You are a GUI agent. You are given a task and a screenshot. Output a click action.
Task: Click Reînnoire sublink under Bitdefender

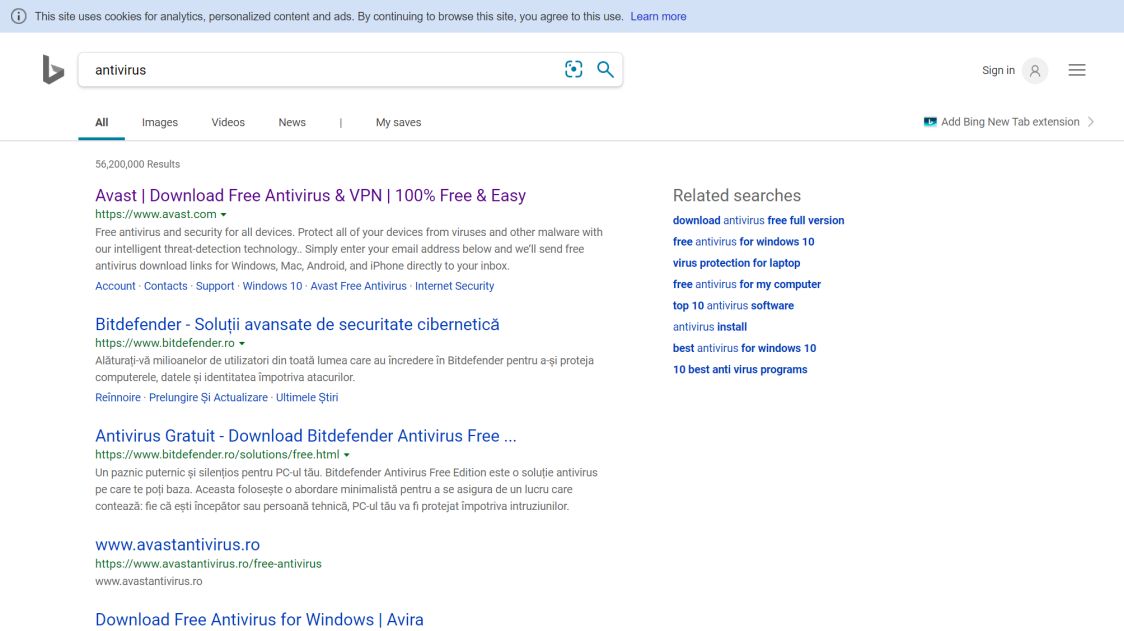point(118,397)
